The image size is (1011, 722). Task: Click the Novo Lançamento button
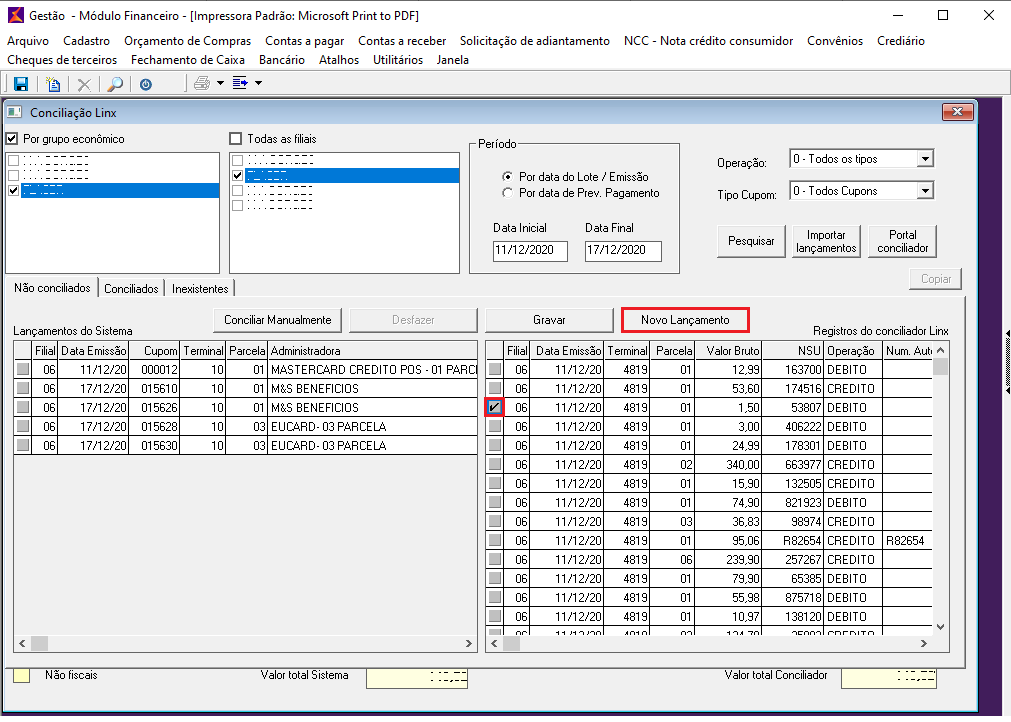685,319
